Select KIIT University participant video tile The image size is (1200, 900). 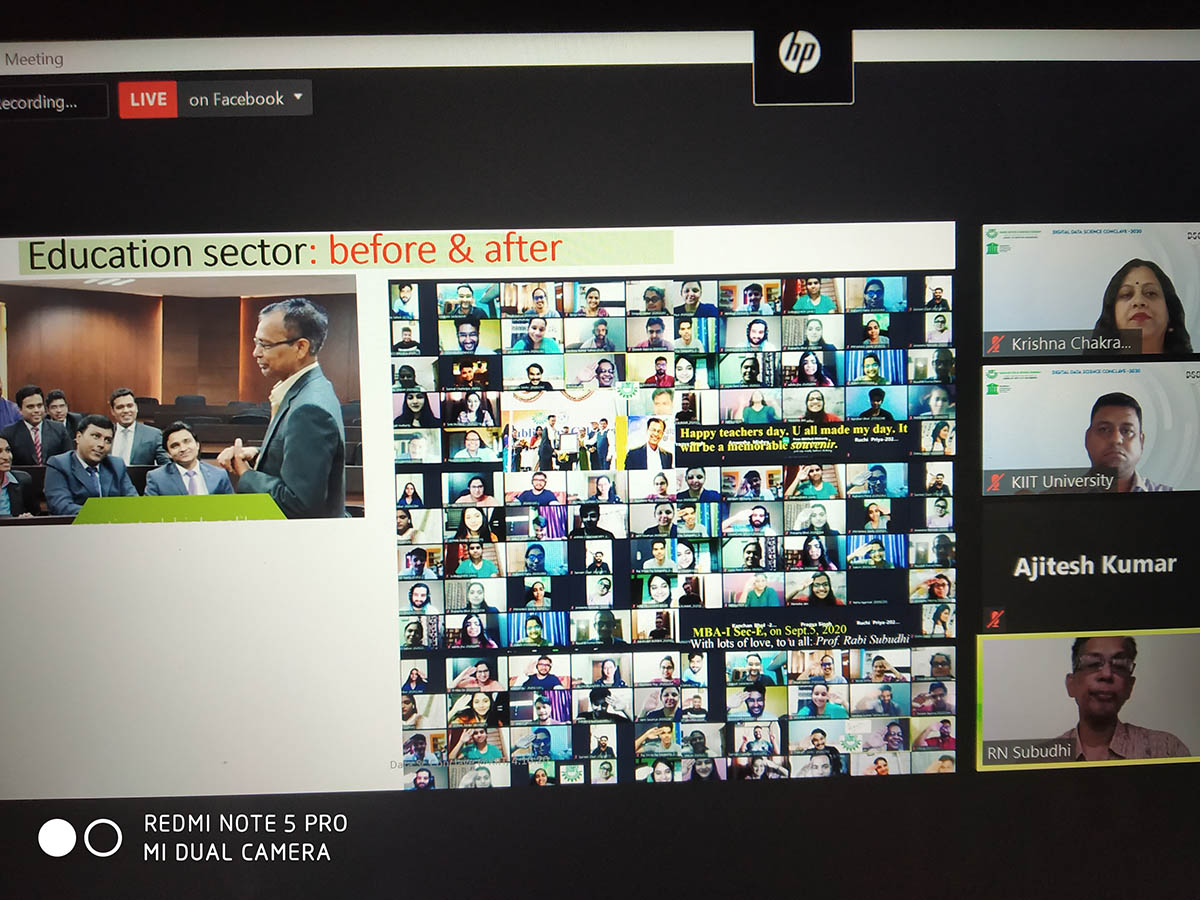1090,425
